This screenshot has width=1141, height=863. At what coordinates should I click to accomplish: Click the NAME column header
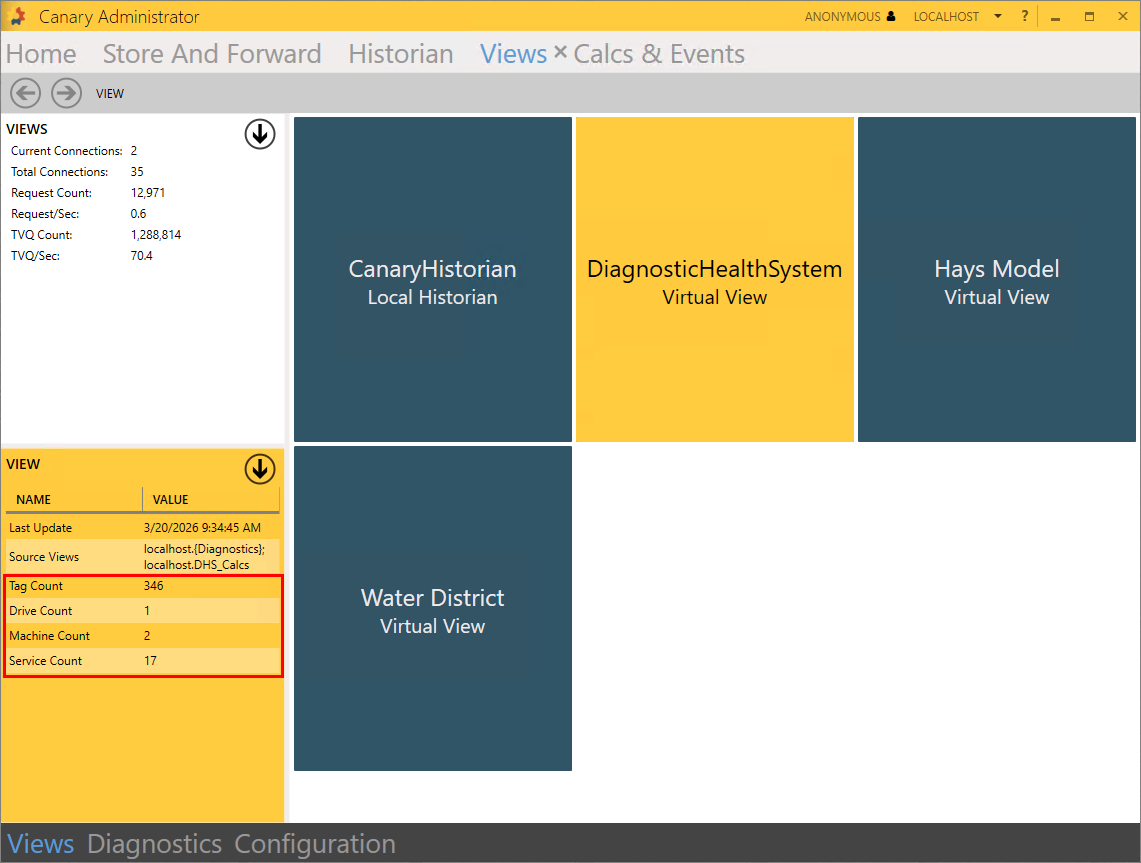(34, 499)
